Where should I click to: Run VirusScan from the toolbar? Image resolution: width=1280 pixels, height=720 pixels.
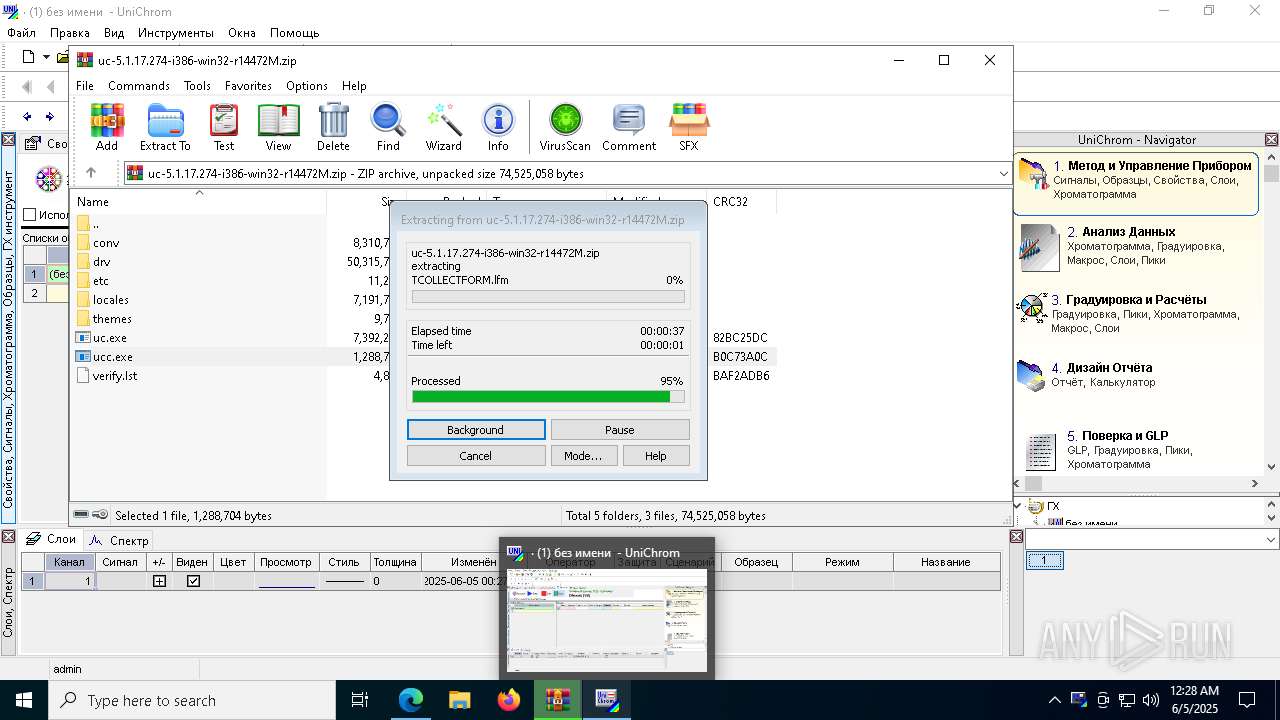tap(565, 127)
